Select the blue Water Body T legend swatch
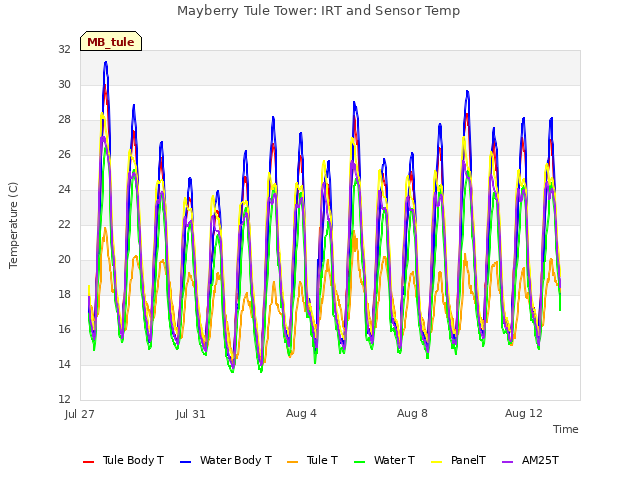Screen dimensions: 640x480 click(185, 462)
